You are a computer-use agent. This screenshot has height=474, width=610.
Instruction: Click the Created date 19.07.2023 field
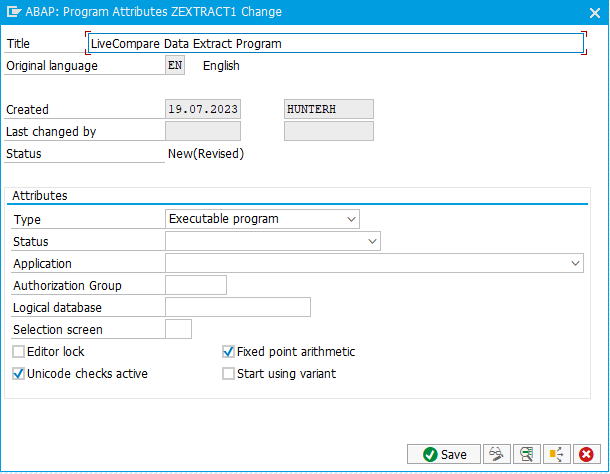(203, 109)
